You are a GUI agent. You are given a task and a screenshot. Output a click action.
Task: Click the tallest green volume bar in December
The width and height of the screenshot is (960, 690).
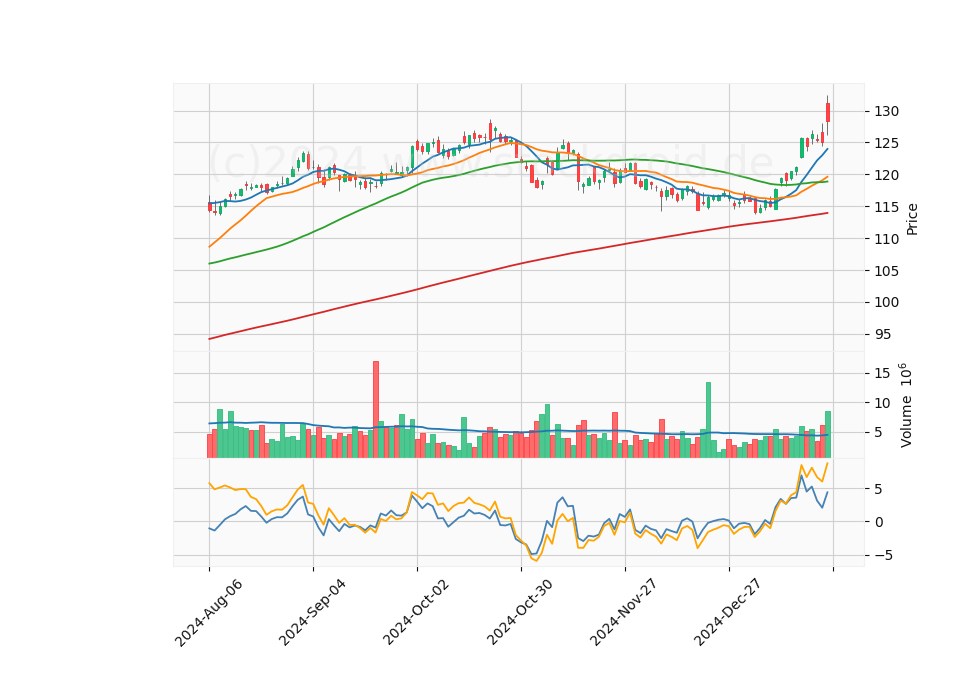pos(708,420)
